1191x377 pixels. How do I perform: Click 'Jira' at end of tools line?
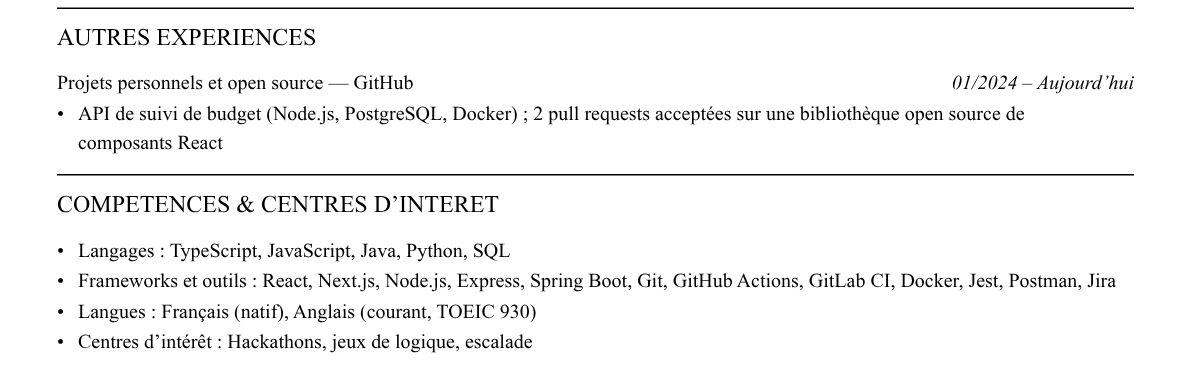pos(1101,281)
